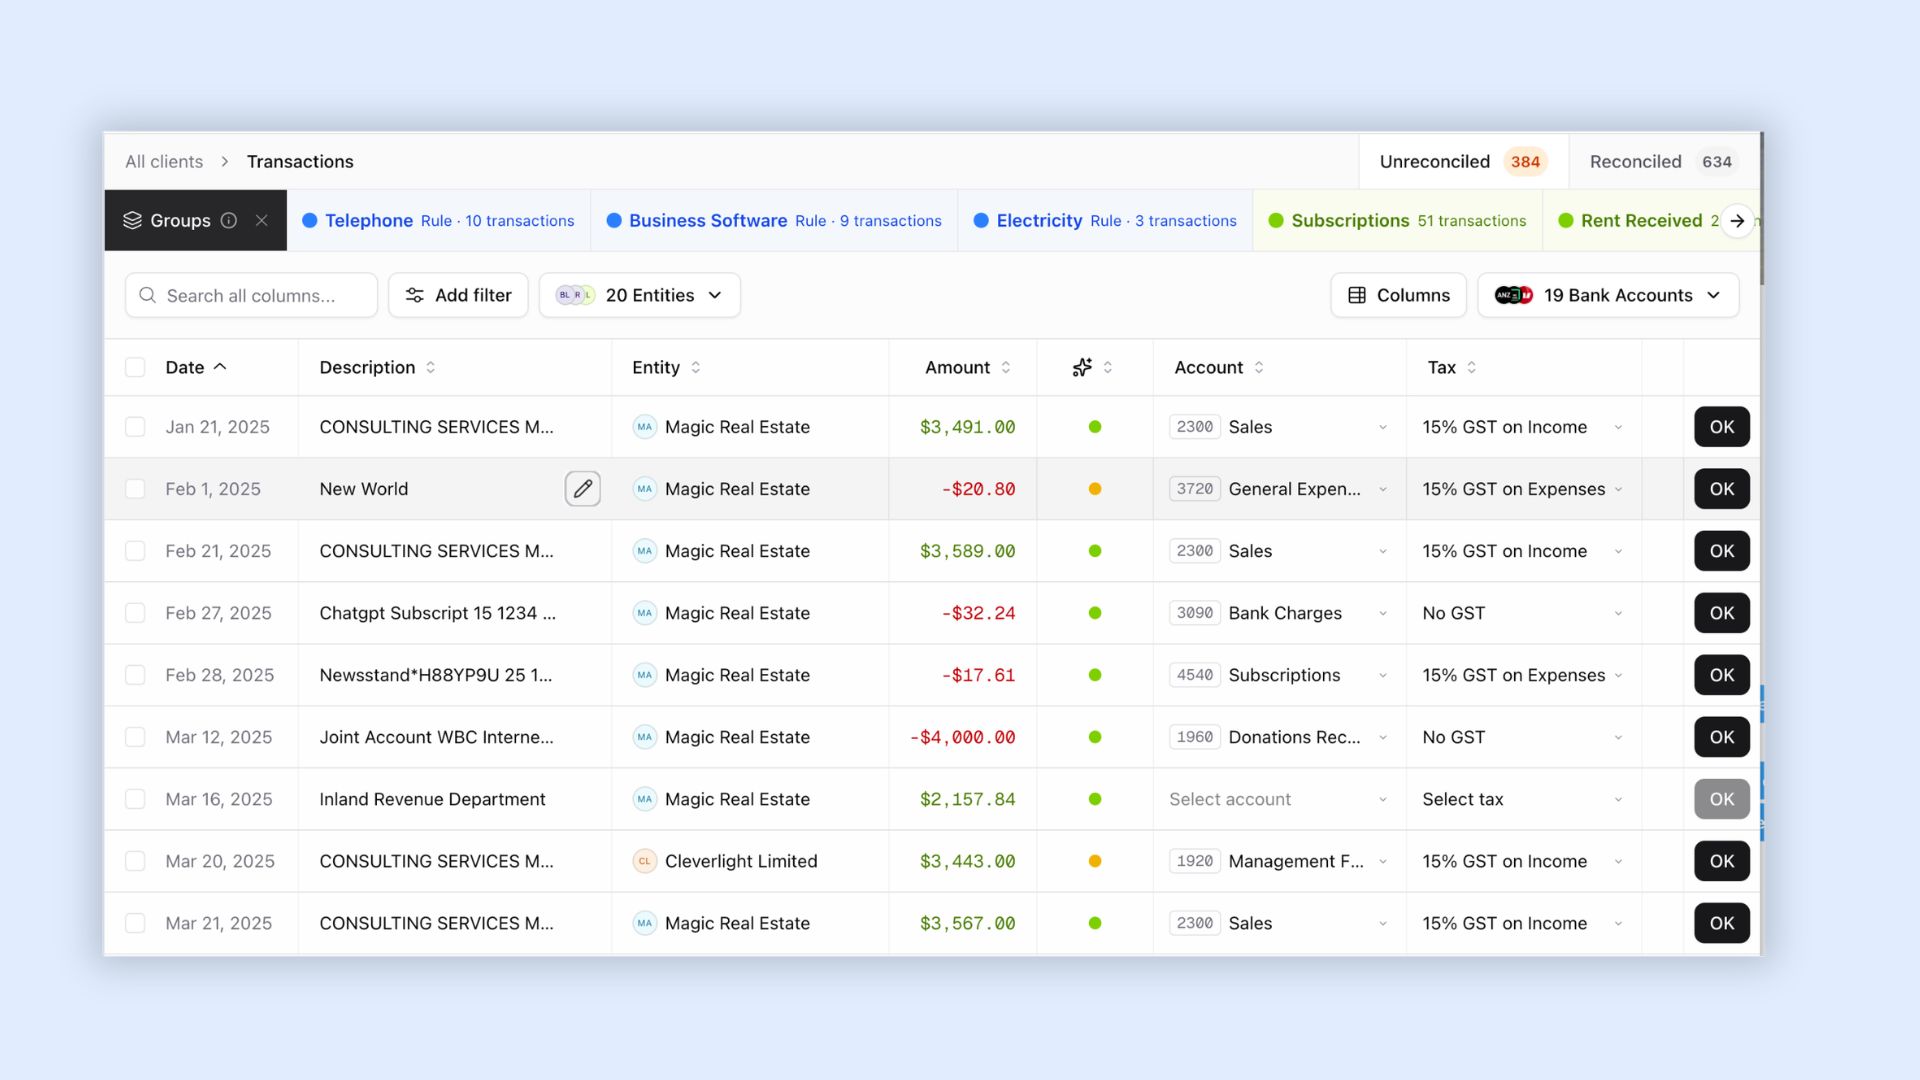The image size is (1920, 1080).
Task: Open Select account dropdown for Inland Revenue
Action: (x=1278, y=799)
